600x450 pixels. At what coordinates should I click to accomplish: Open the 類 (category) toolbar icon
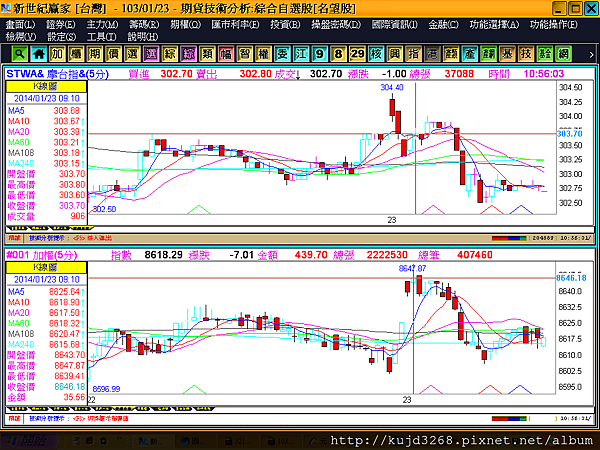click(207, 54)
